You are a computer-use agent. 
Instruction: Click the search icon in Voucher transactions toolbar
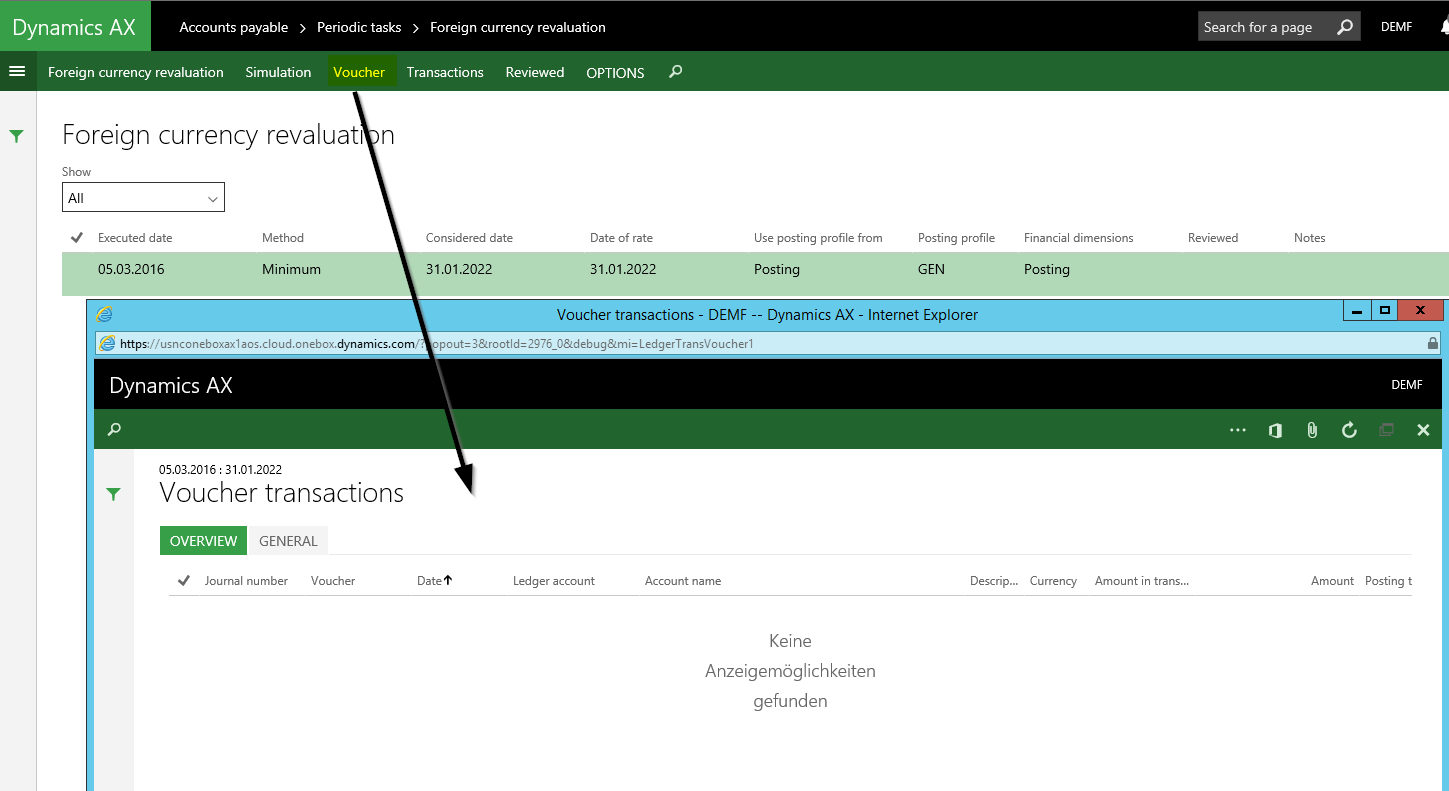point(115,429)
